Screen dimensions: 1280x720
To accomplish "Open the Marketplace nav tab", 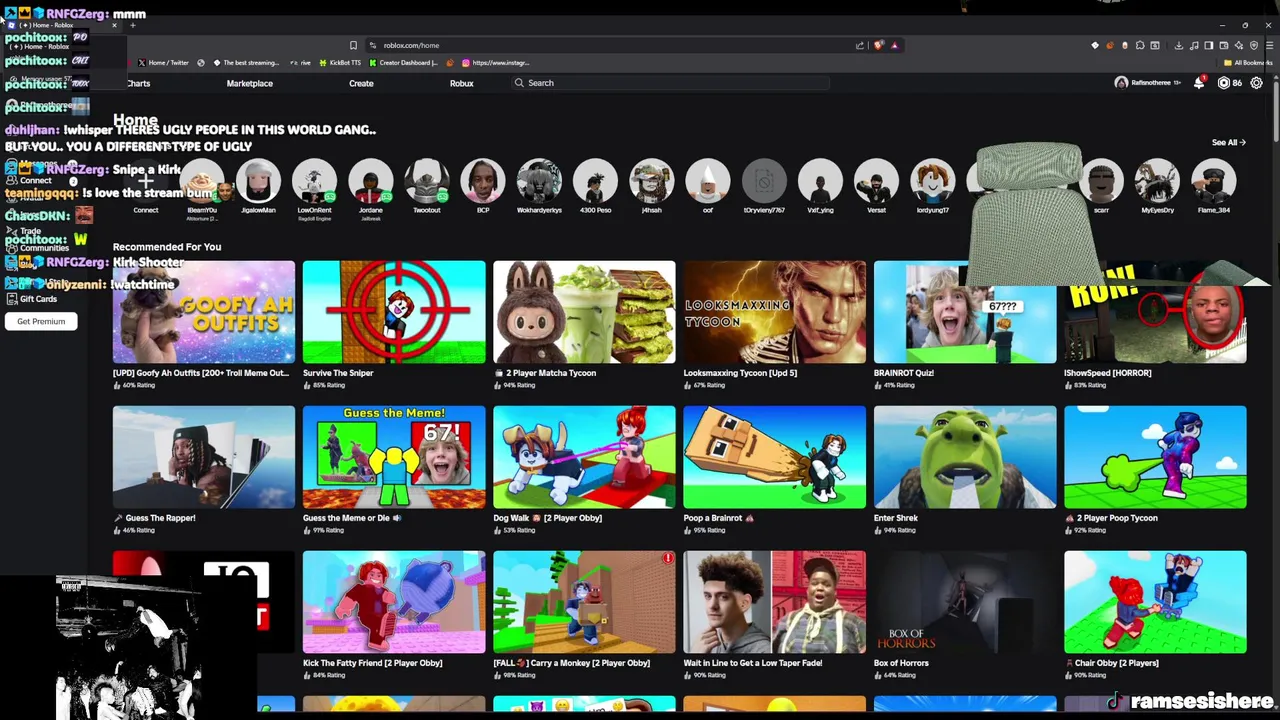I will 249,83.
